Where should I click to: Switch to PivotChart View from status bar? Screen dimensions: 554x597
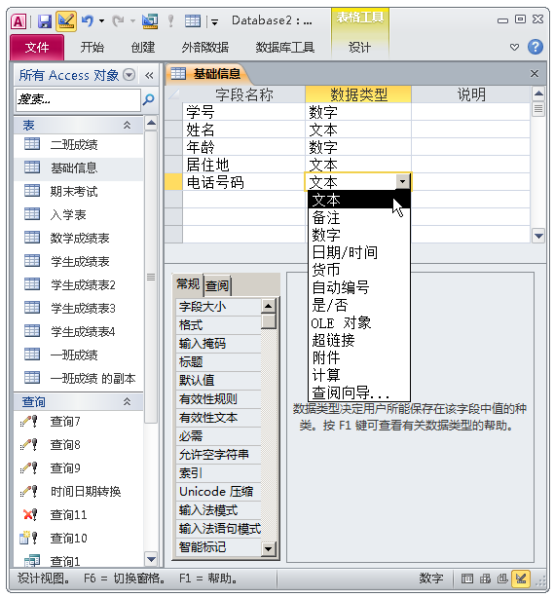click(x=502, y=579)
